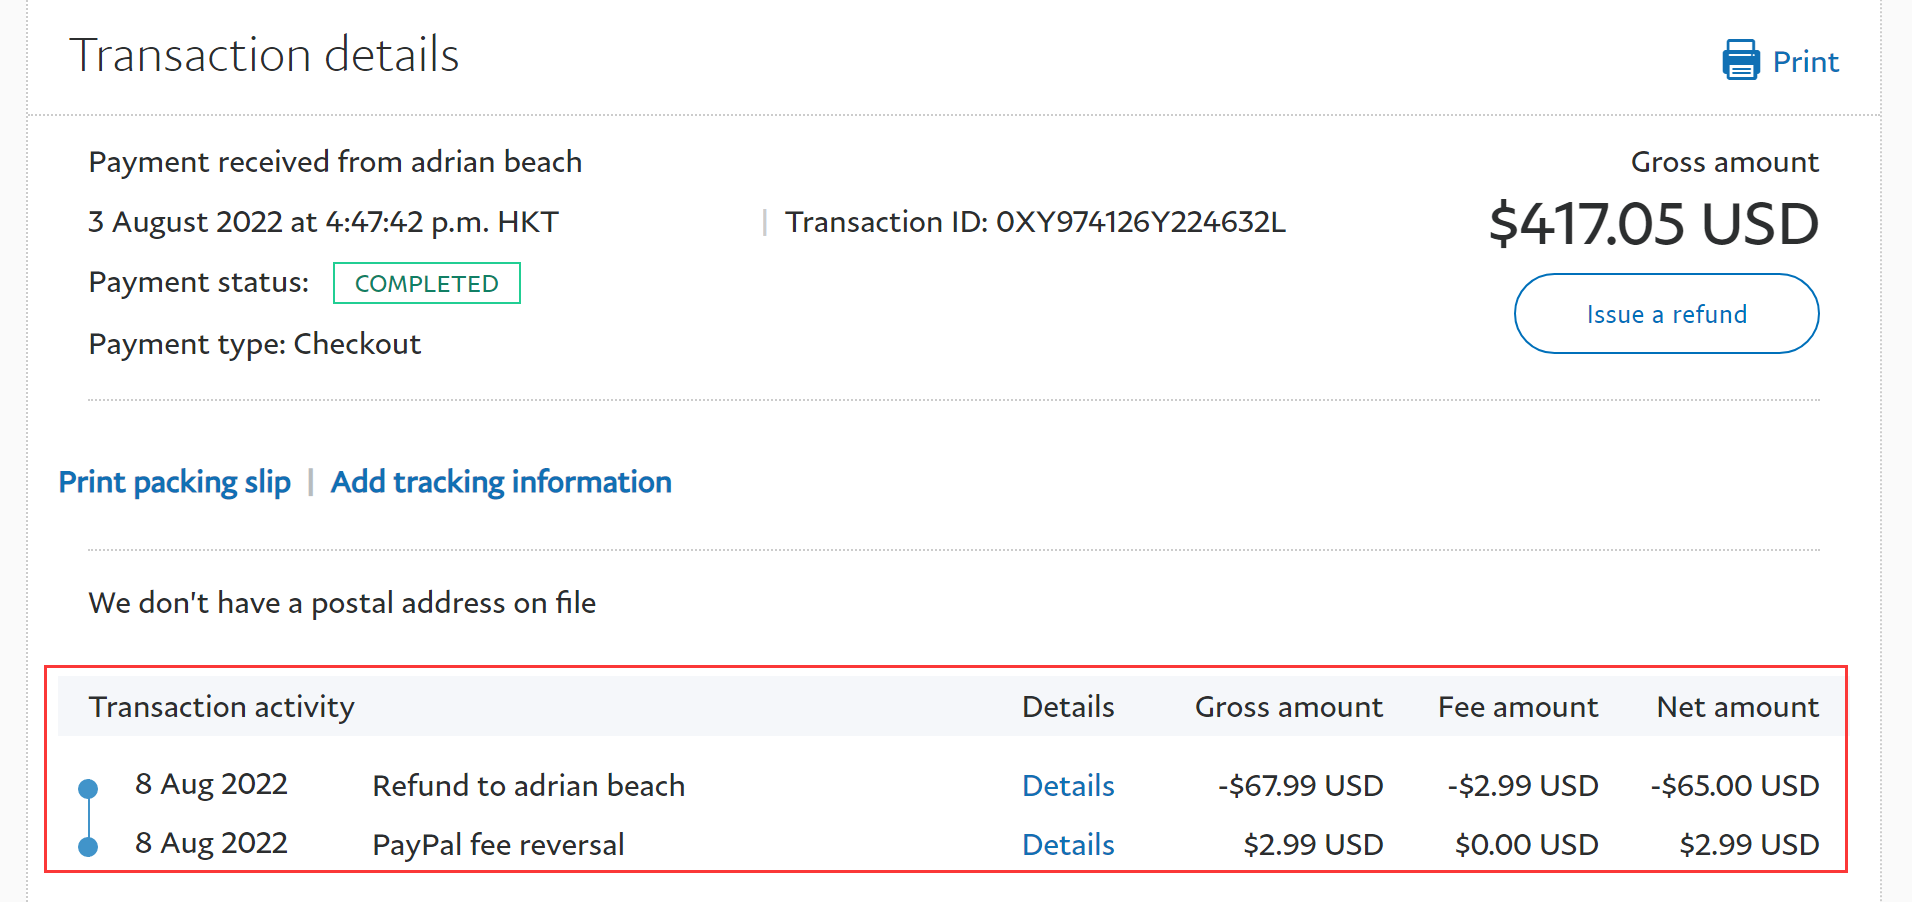Click the printer icon
This screenshot has height=902, width=1912.
1740,60
